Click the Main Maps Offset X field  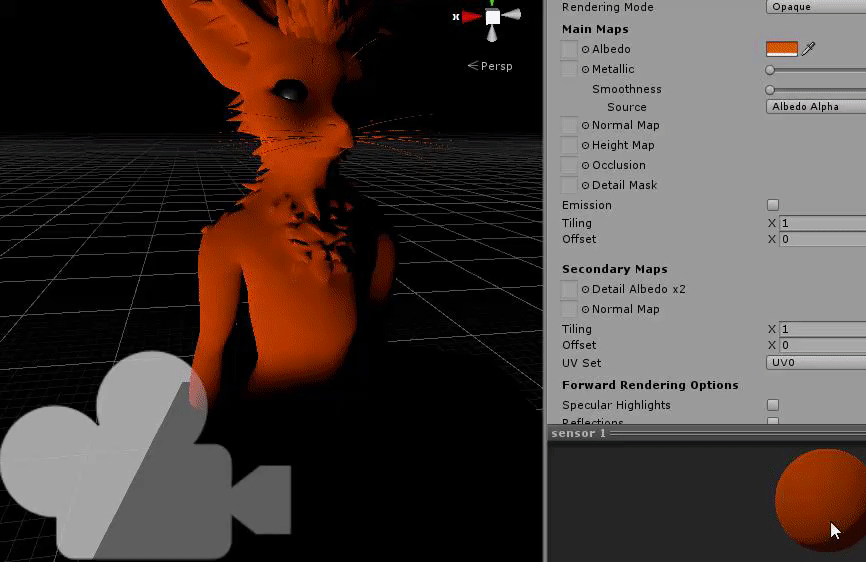point(822,239)
